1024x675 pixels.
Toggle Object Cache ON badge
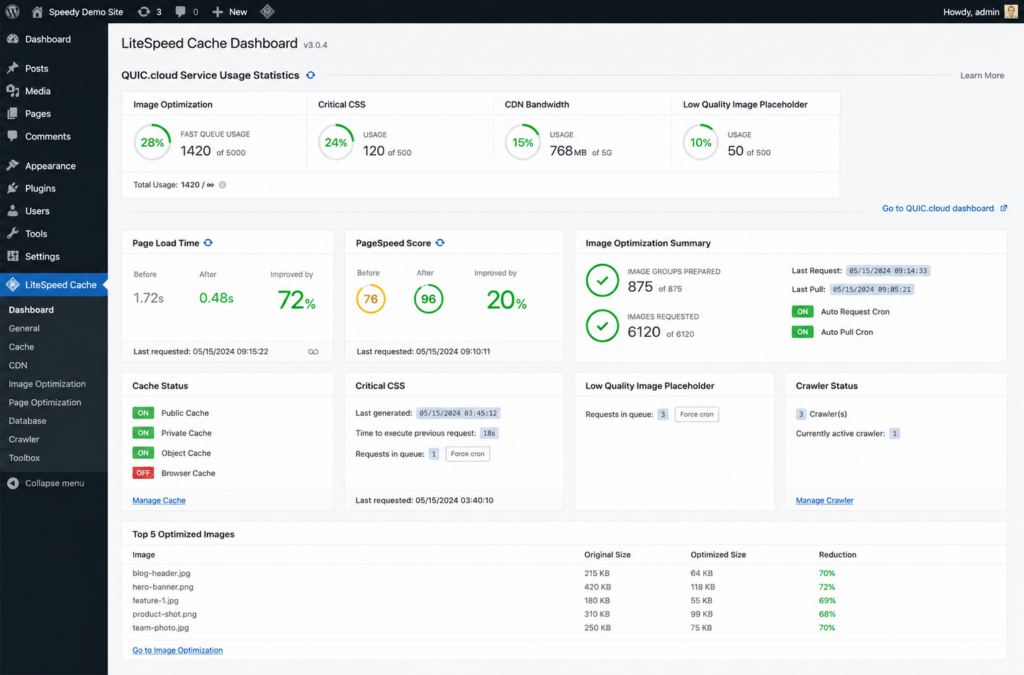click(143, 452)
